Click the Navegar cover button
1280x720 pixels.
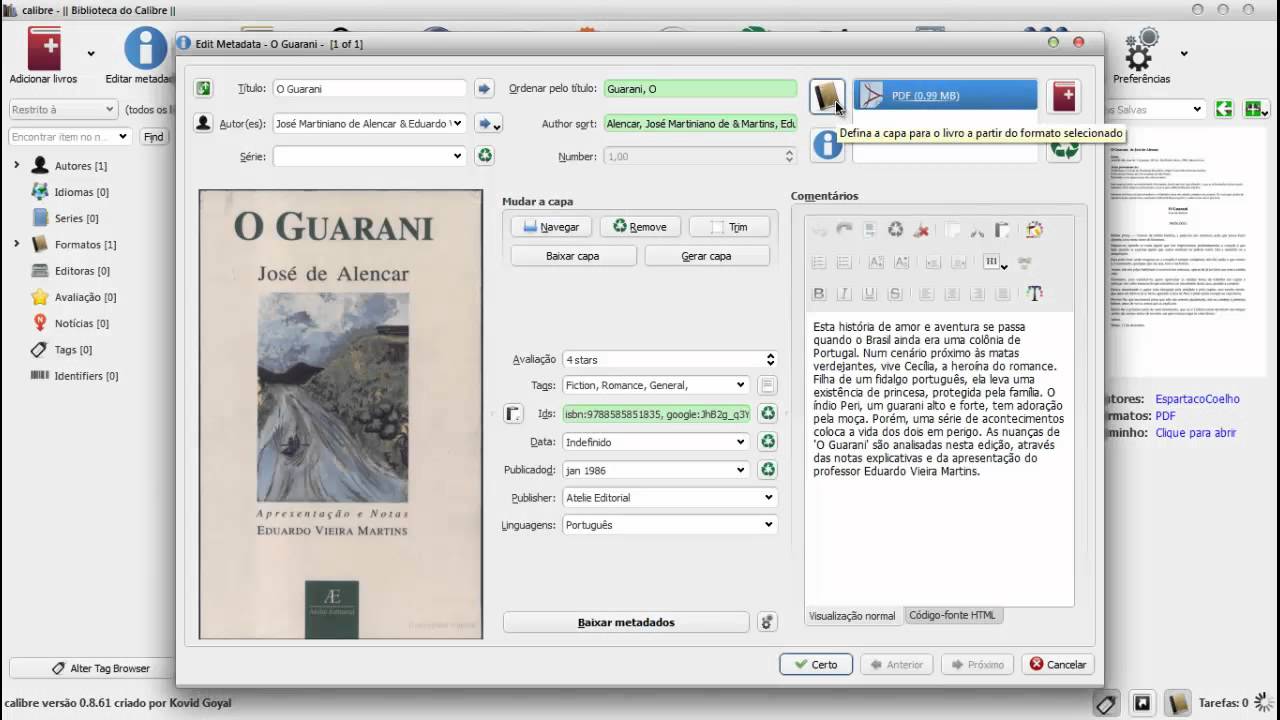click(550, 227)
